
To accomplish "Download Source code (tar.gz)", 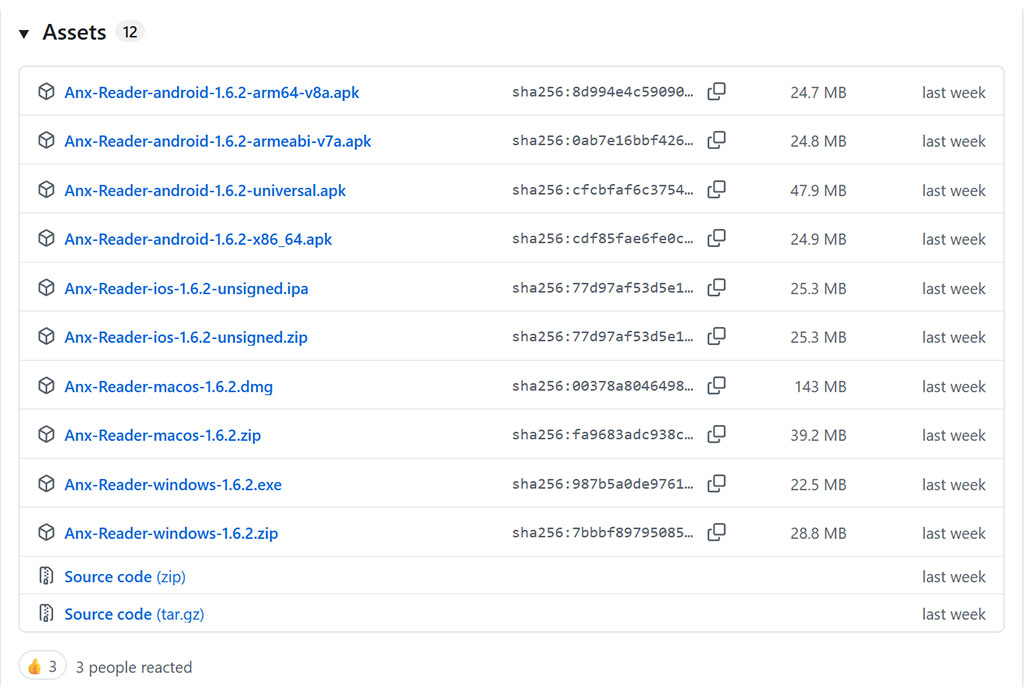I will (x=134, y=614).
